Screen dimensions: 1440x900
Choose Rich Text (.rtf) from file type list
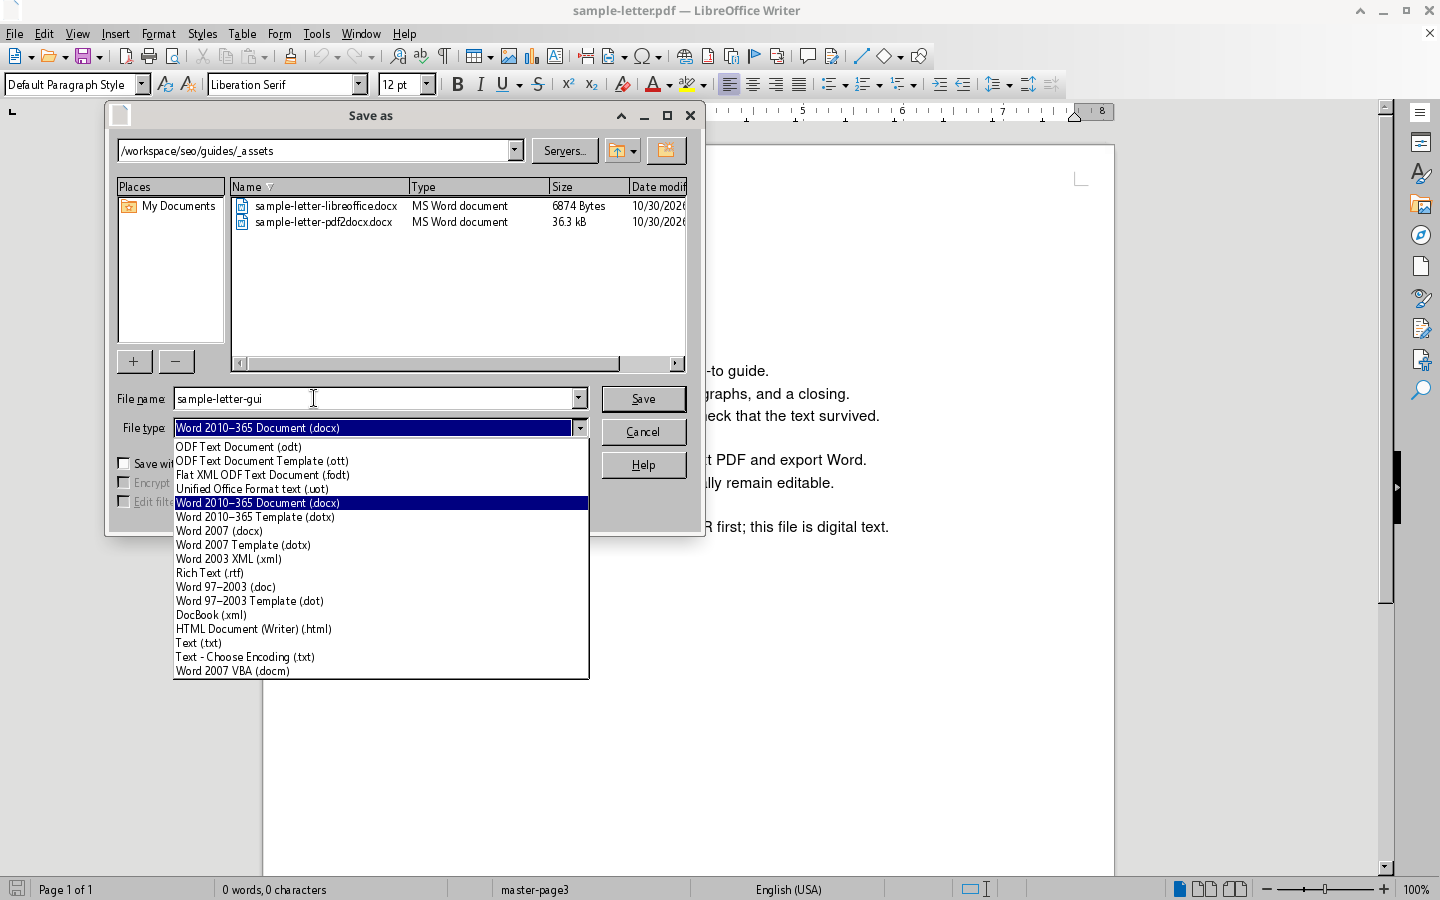[x=381, y=573]
